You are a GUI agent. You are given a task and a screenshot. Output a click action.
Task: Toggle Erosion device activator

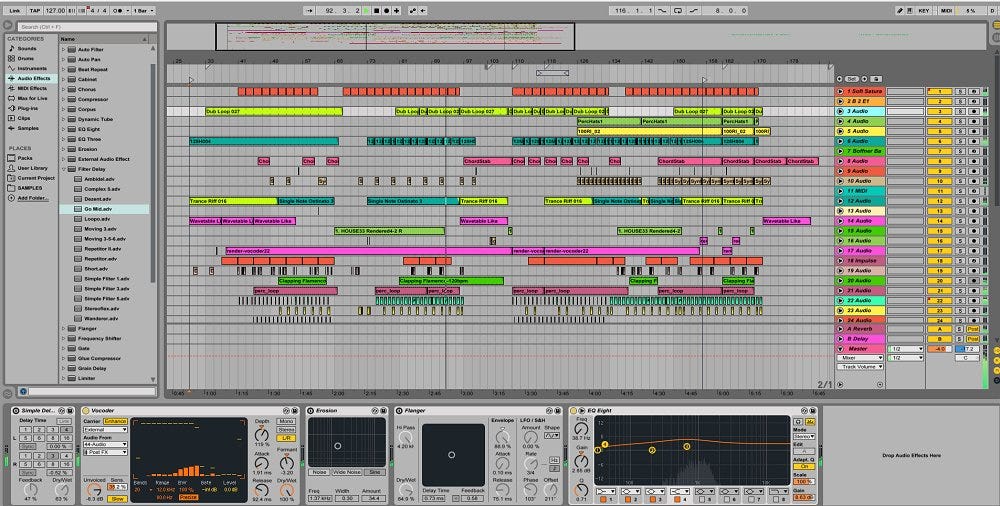310,411
